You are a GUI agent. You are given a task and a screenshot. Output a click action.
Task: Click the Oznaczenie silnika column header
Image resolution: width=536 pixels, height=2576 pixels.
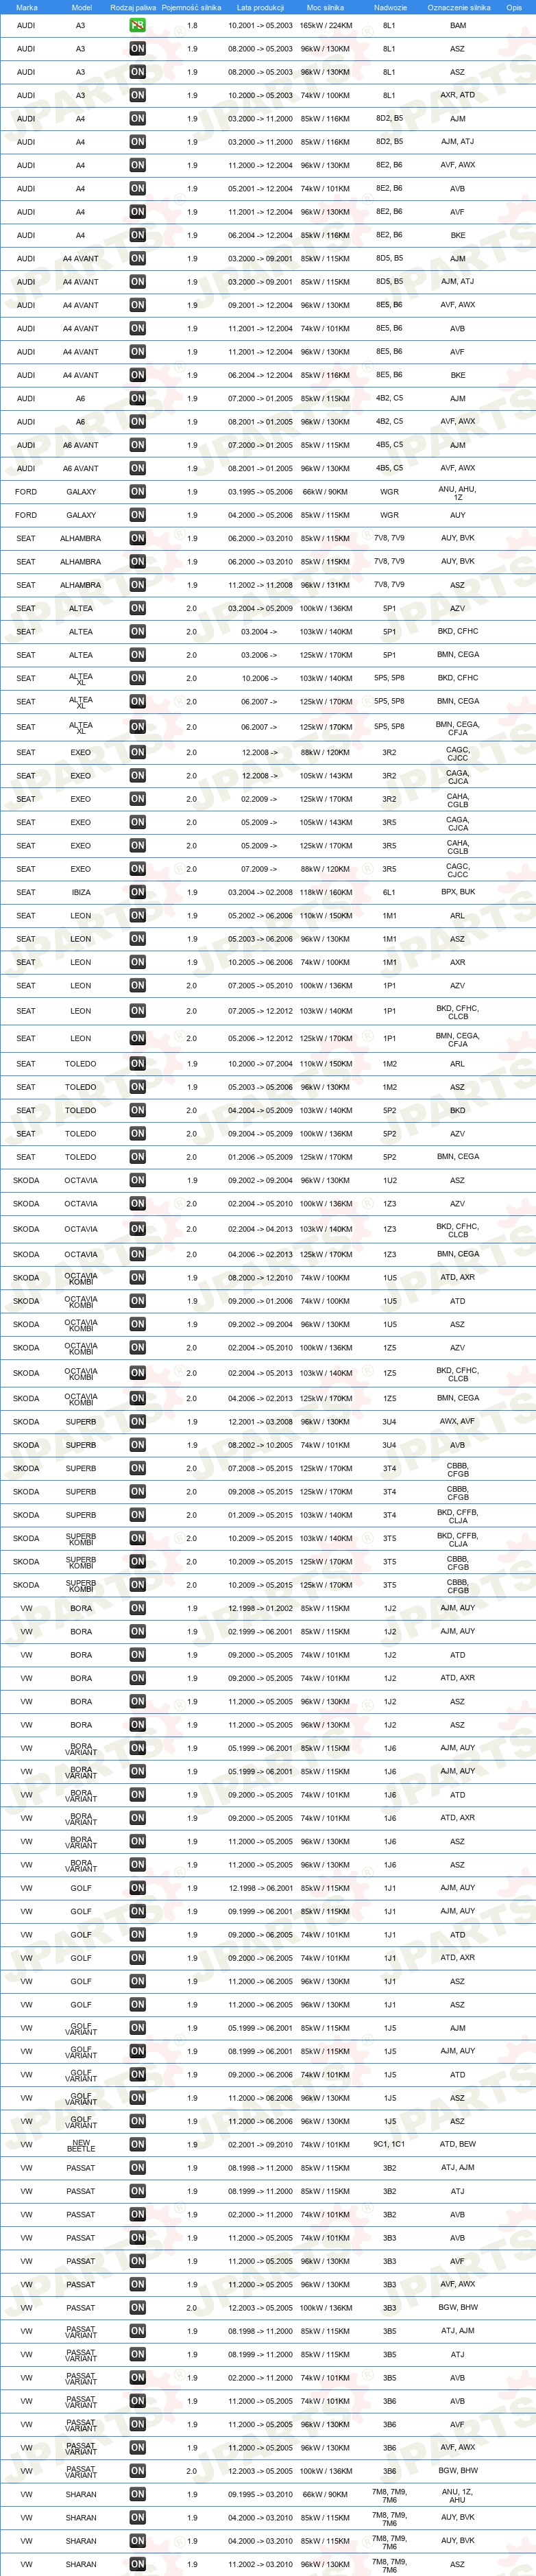pos(459,7)
